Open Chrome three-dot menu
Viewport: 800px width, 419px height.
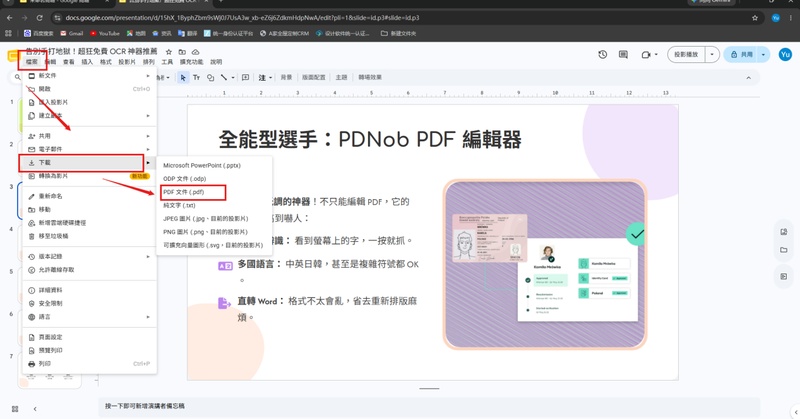792,18
